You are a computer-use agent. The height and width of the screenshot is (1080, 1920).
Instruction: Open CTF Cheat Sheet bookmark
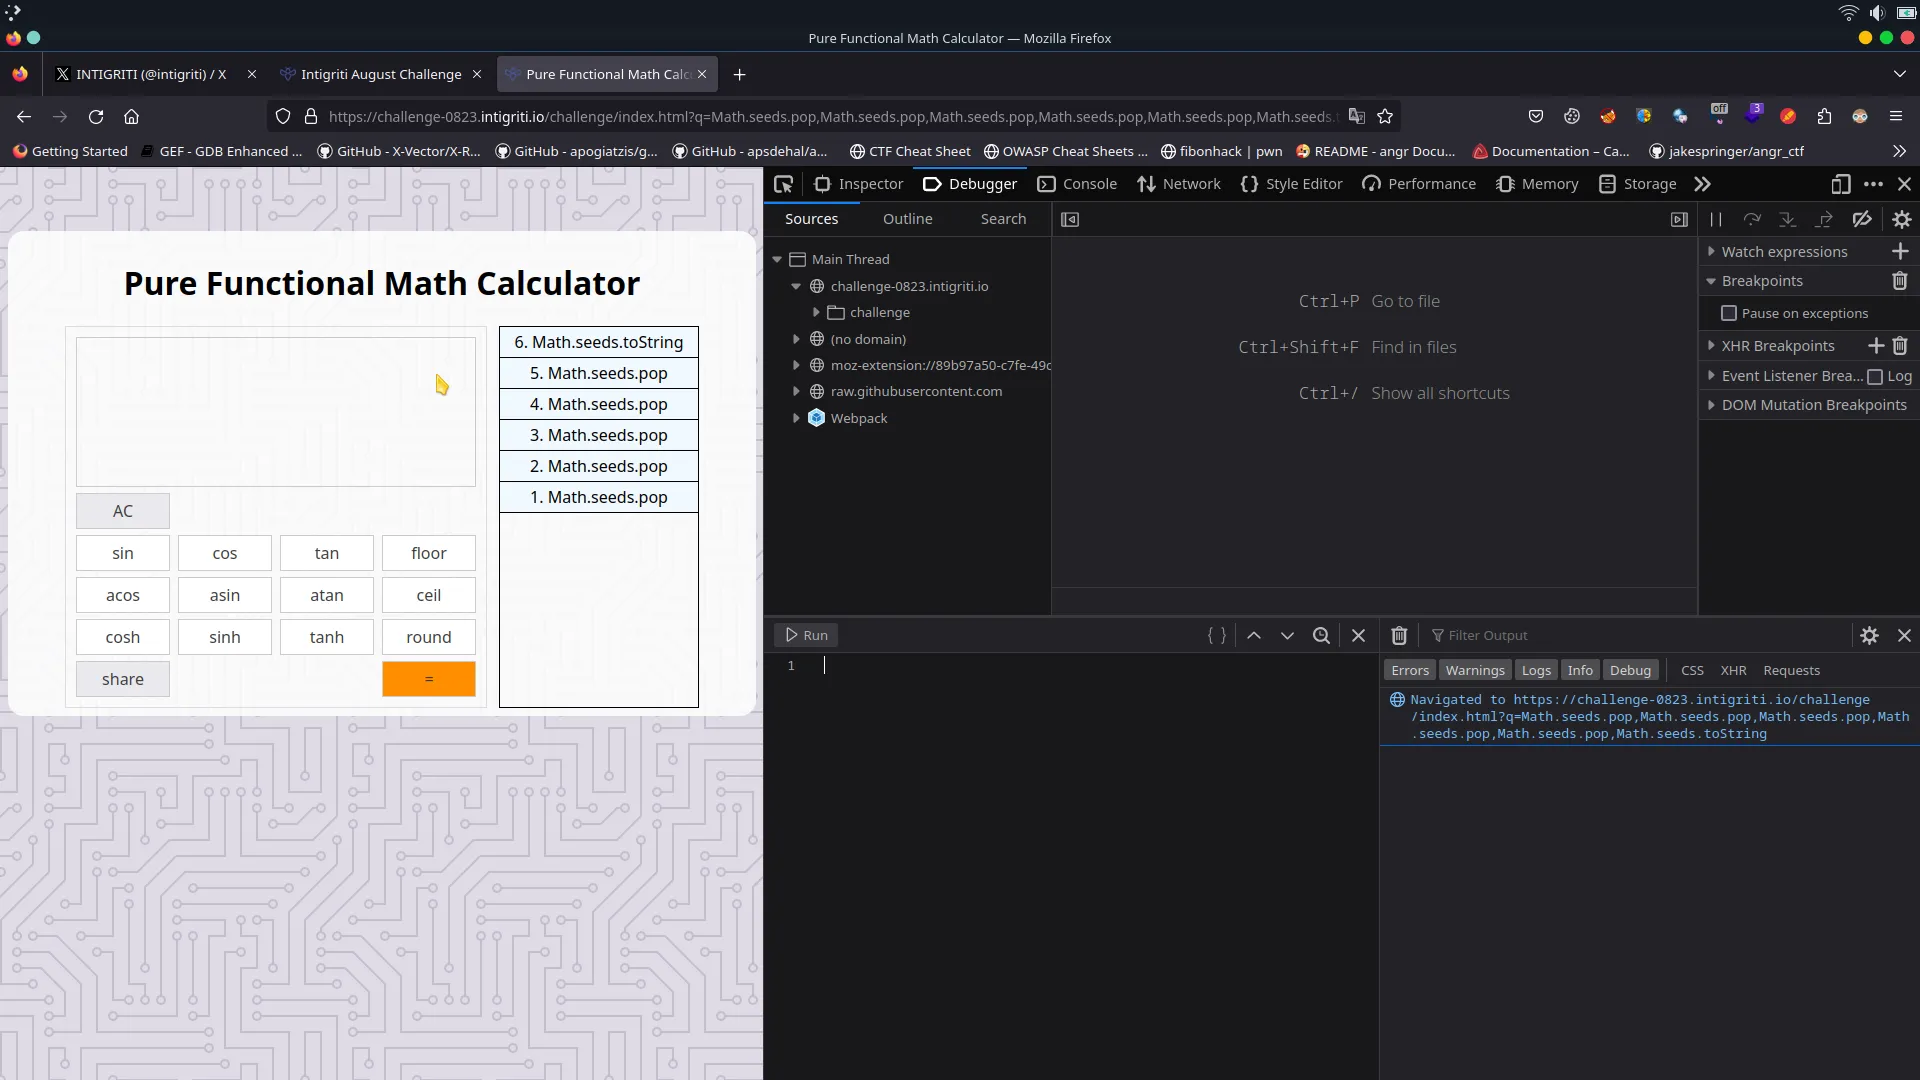coord(910,151)
